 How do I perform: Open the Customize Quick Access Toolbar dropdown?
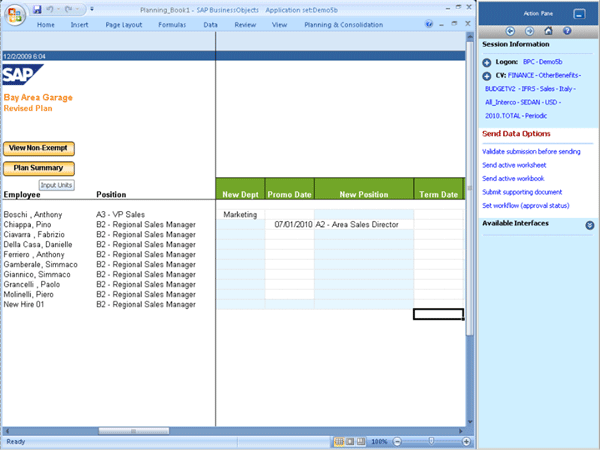92,9
